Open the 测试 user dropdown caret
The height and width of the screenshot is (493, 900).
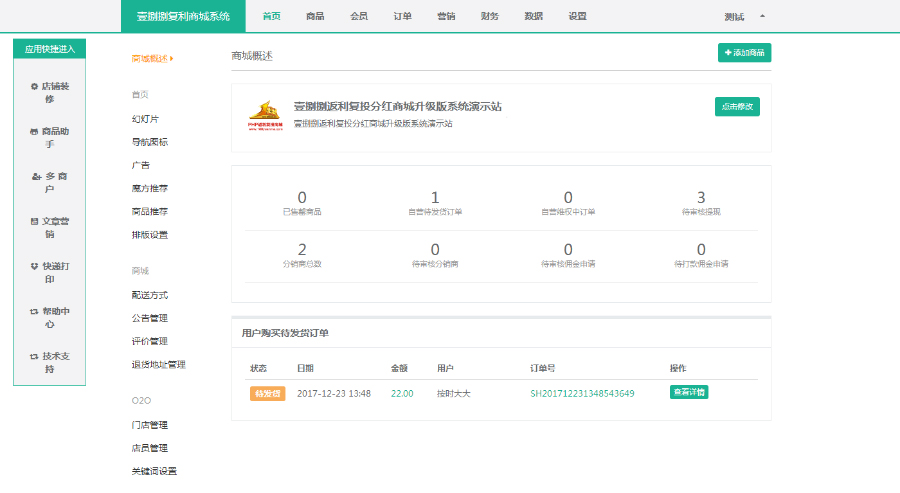tap(762, 16)
